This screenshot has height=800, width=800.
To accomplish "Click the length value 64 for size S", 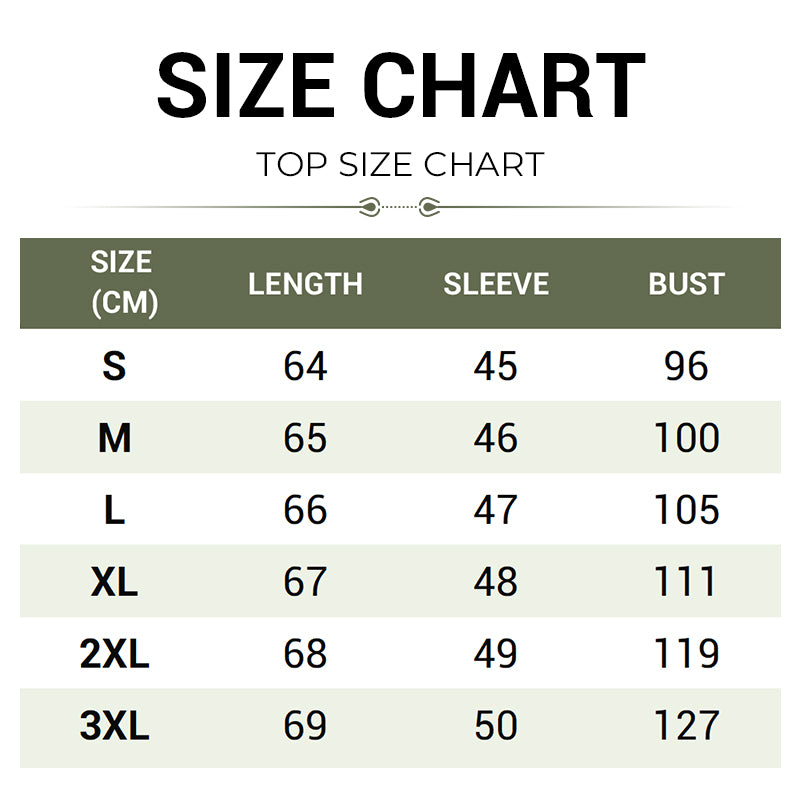I will coord(305,367).
